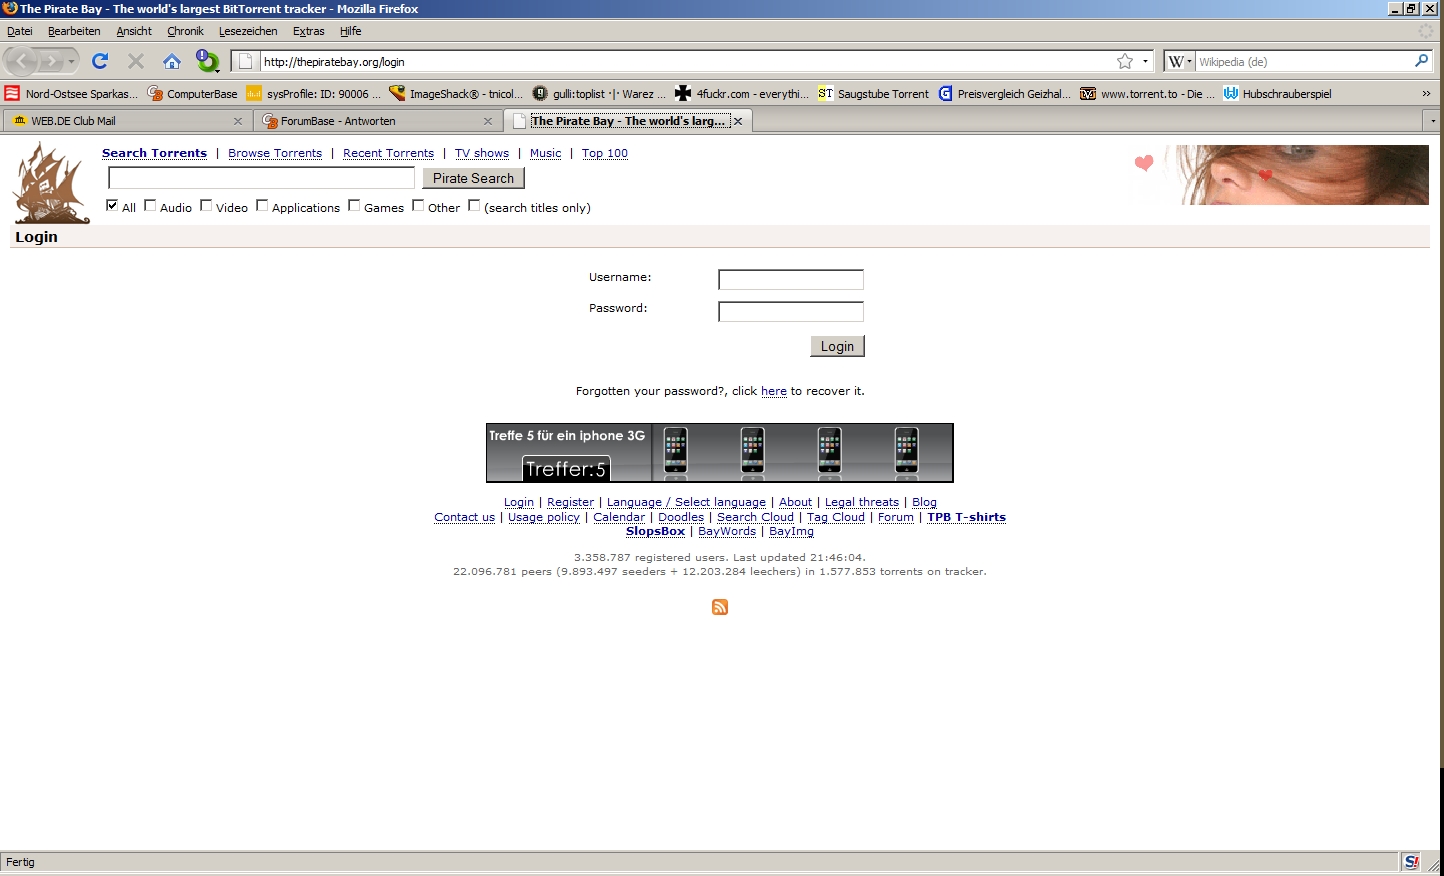Click the stop loading X icon
This screenshot has height=876, width=1444.
point(136,61)
